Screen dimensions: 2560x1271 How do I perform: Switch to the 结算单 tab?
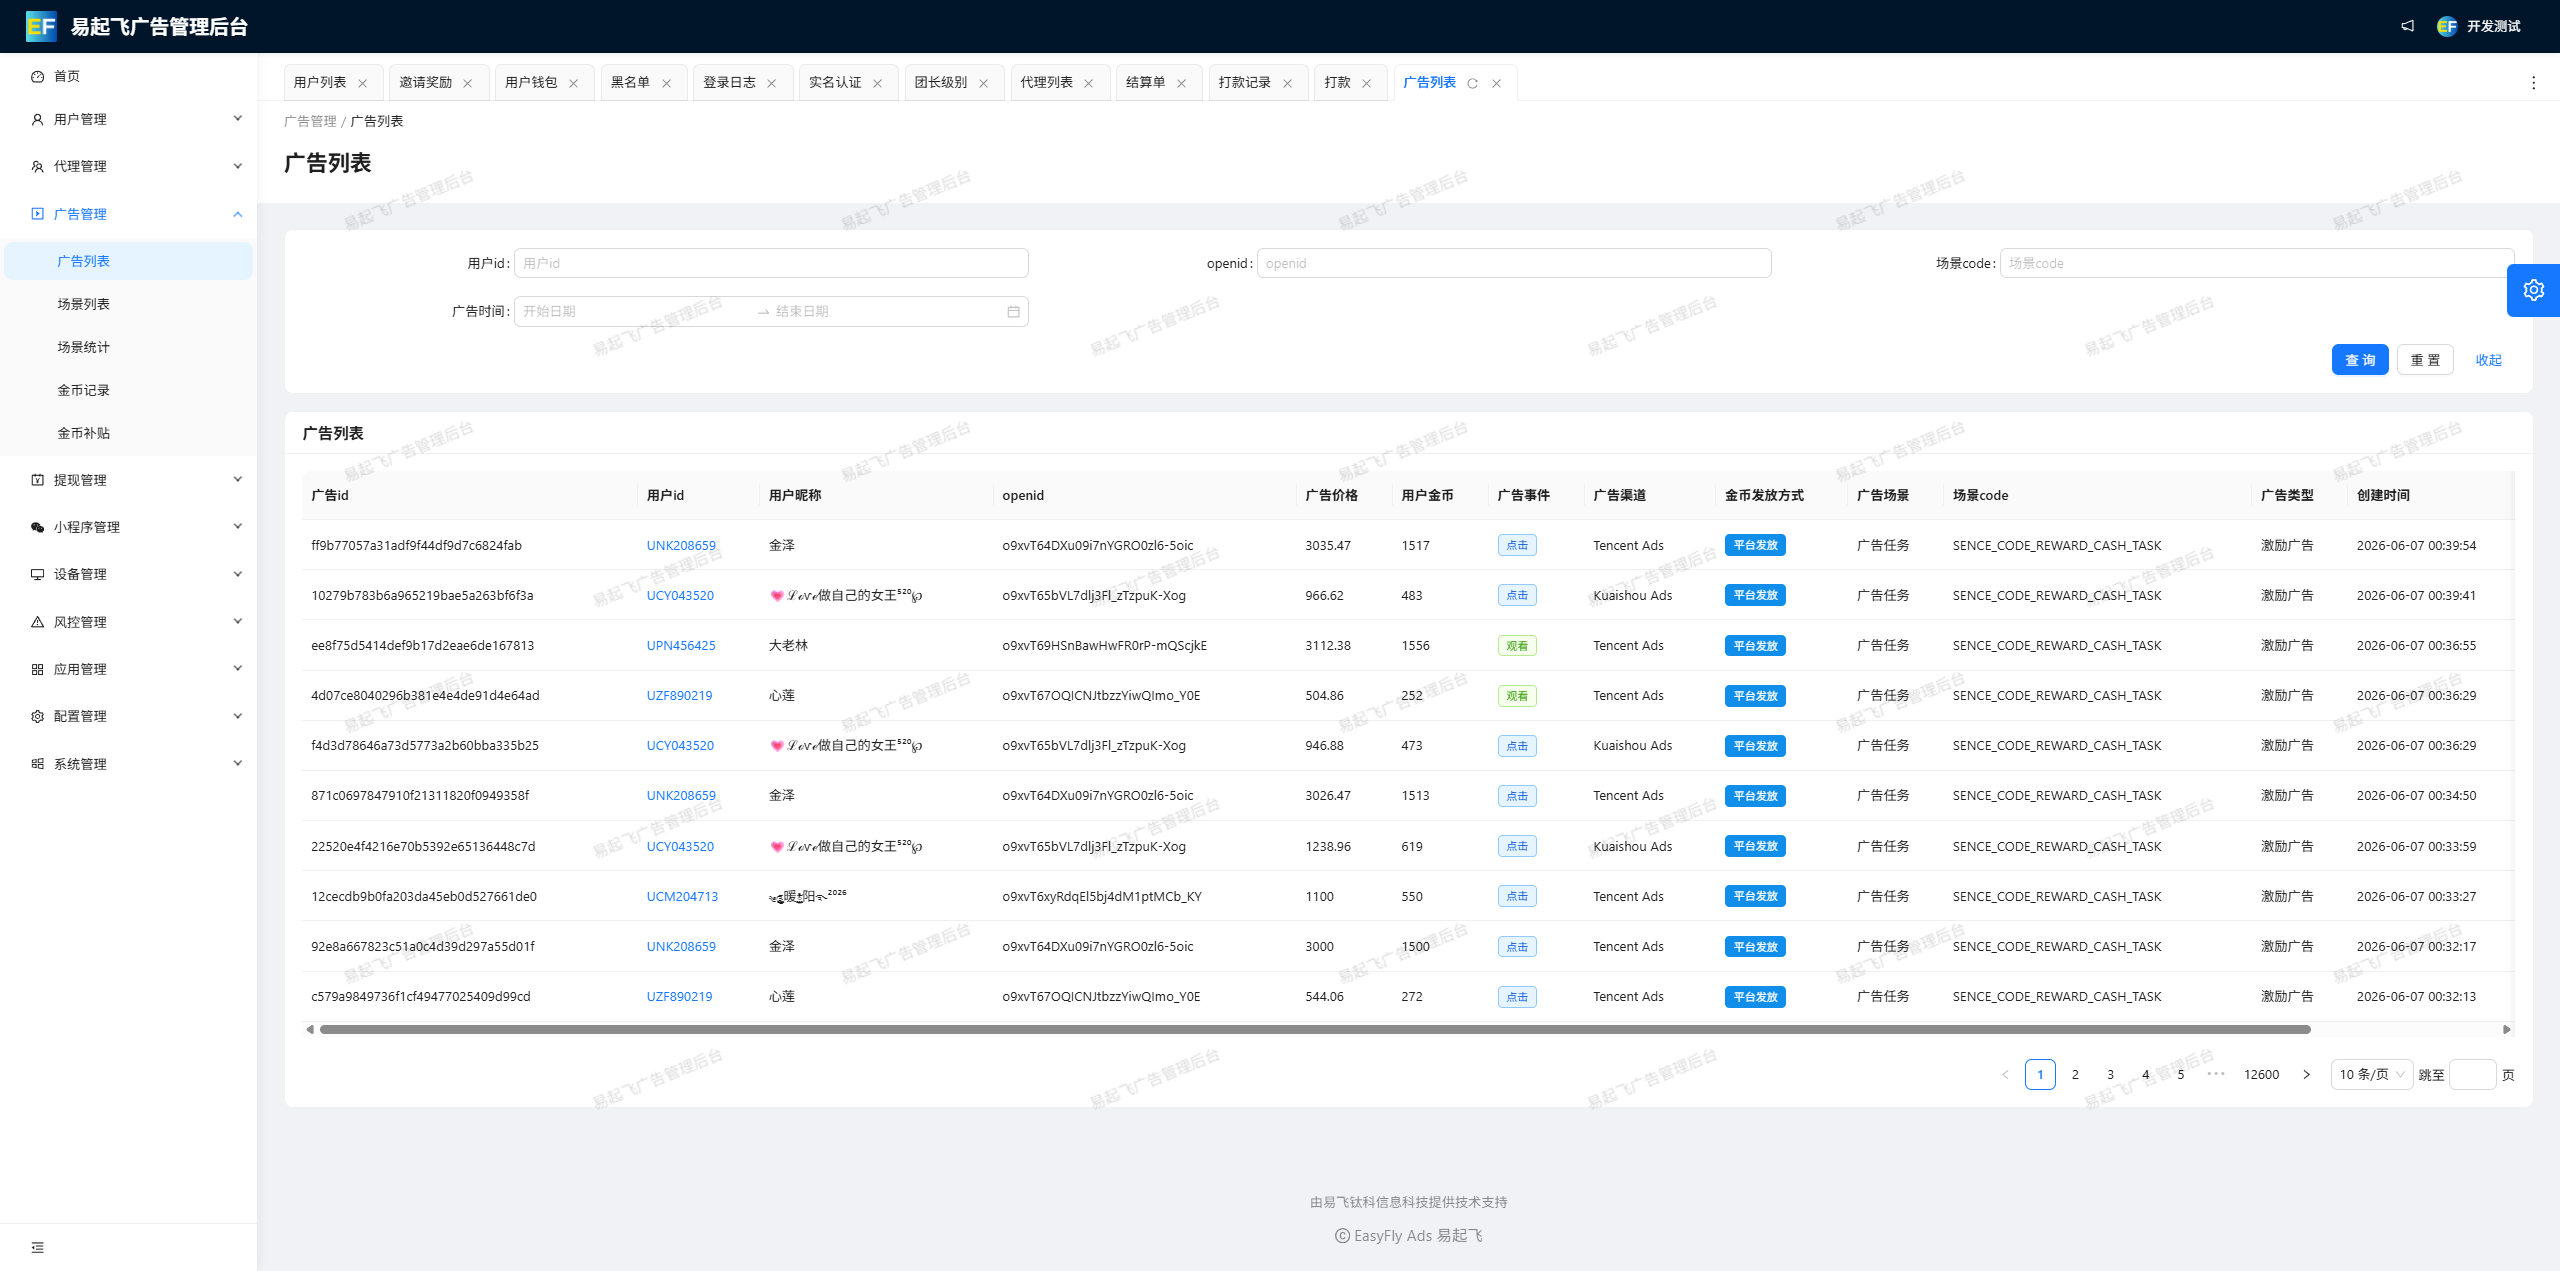pyautogui.click(x=1146, y=82)
